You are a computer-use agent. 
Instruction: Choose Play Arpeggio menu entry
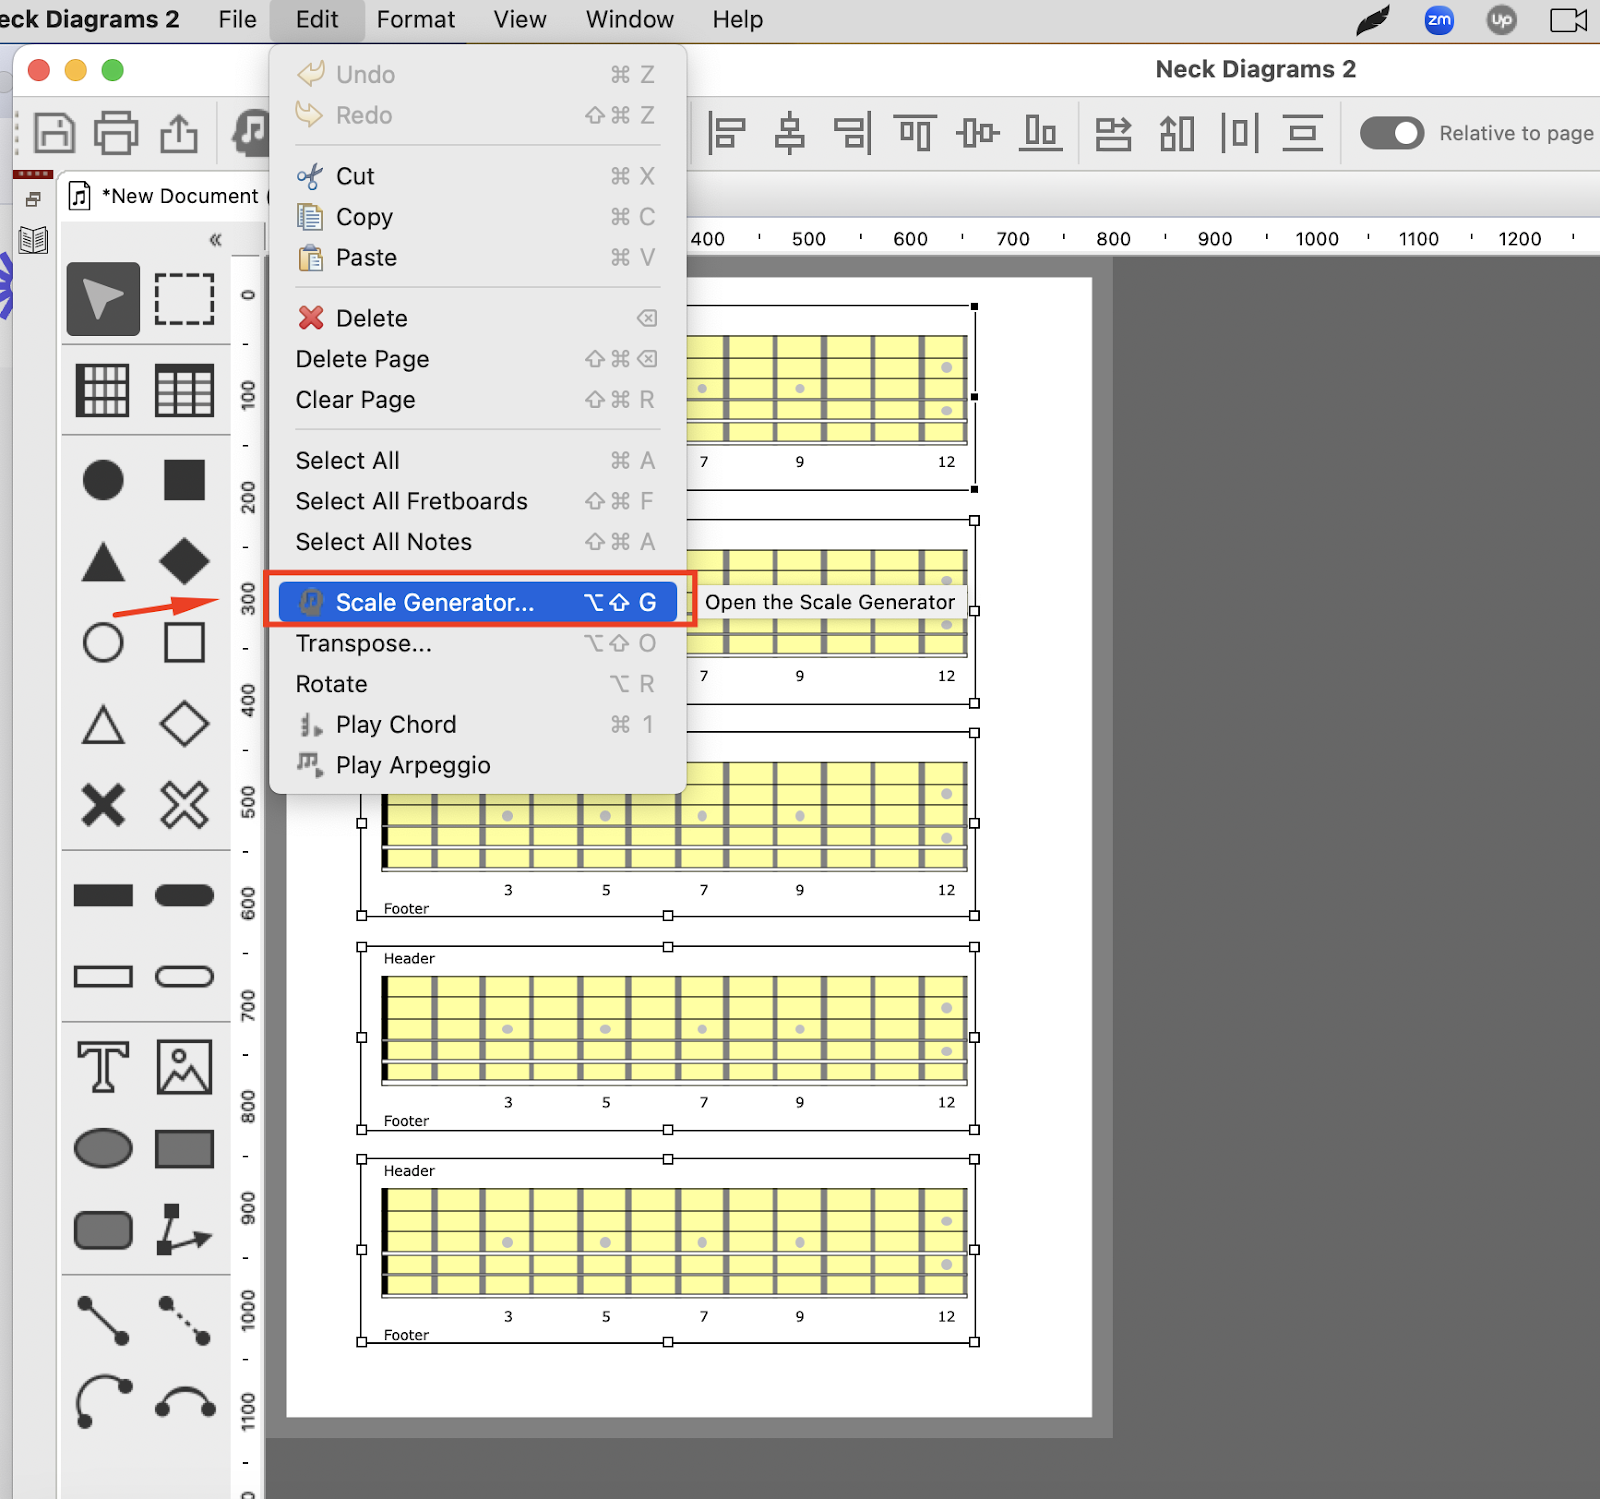(x=478, y=765)
